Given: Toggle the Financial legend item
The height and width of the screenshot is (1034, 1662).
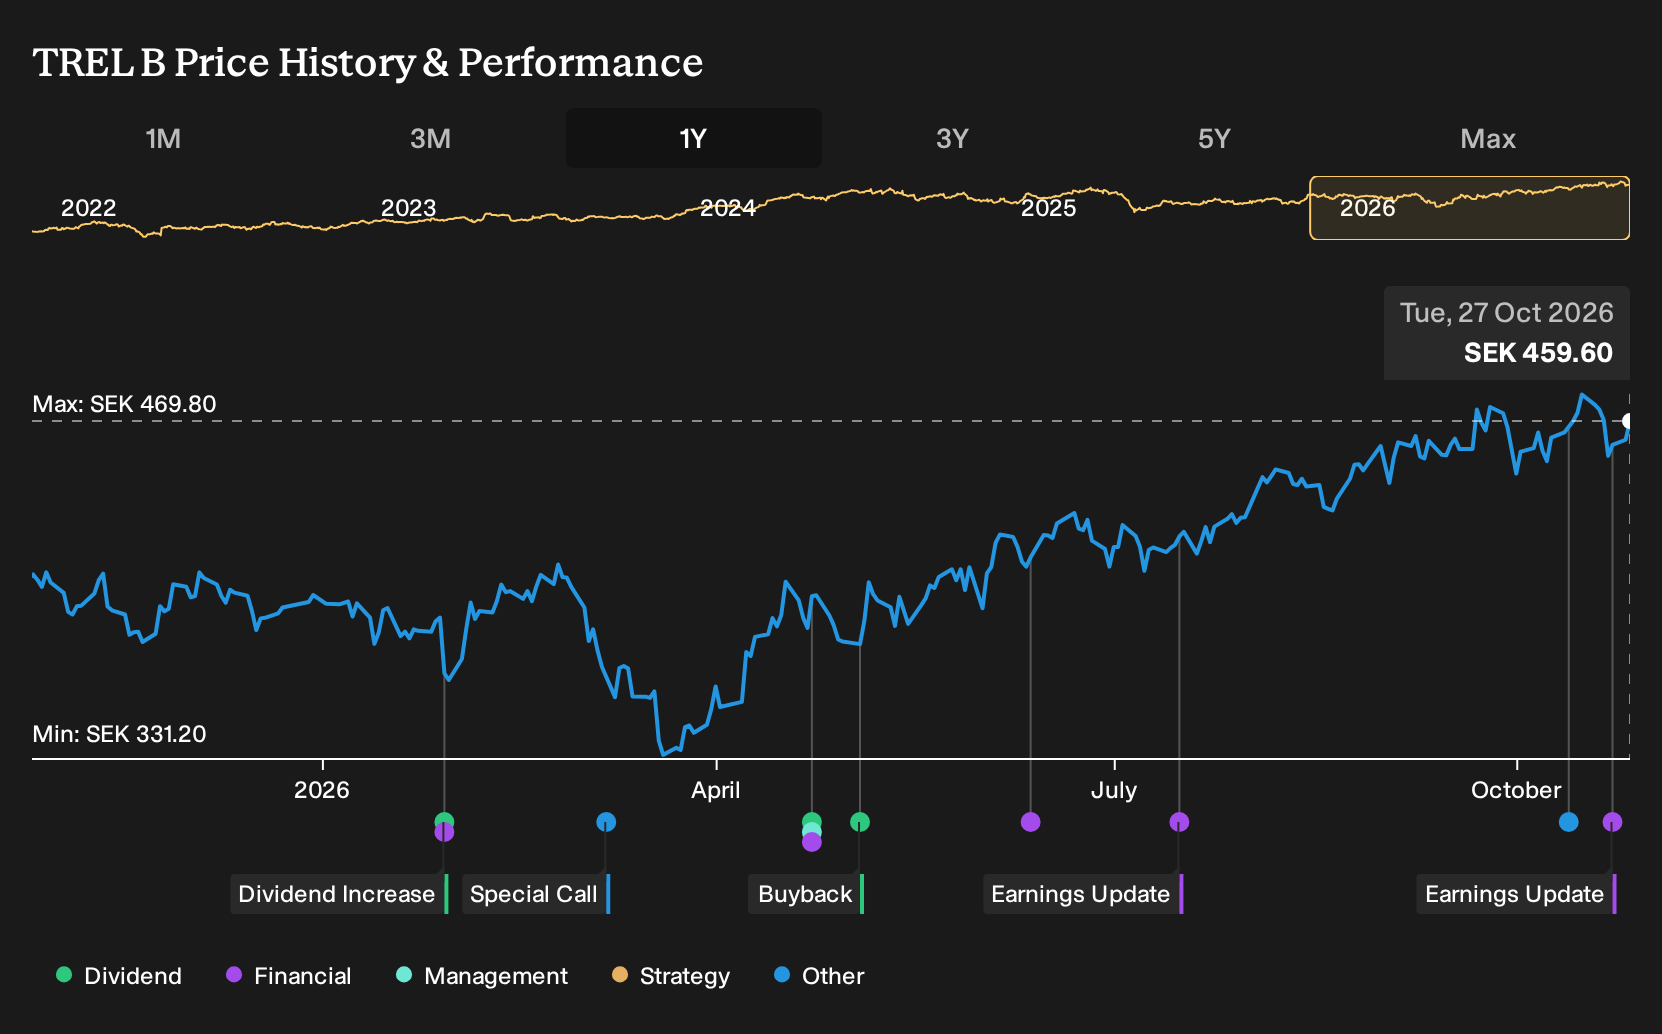Looking at the screenshot, I should pos(289,976).
